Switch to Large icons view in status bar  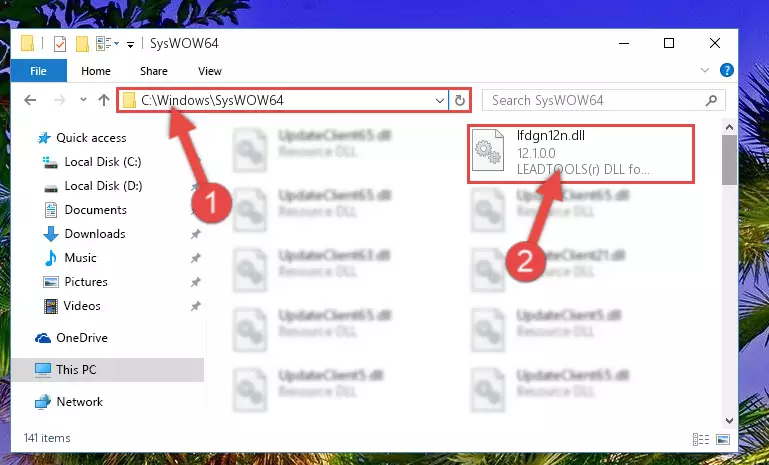coord(722,439)
